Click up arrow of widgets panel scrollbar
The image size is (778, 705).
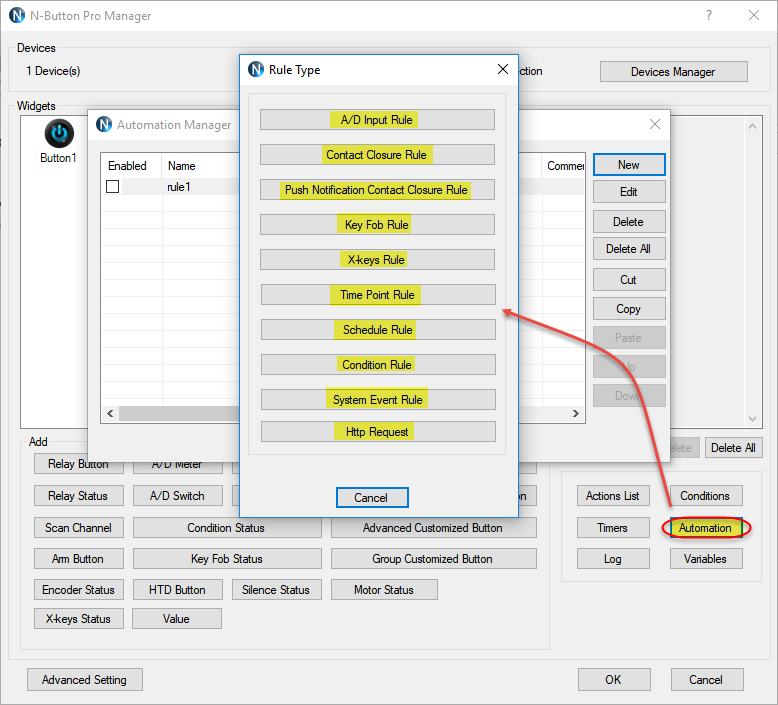tap(752, 126)
